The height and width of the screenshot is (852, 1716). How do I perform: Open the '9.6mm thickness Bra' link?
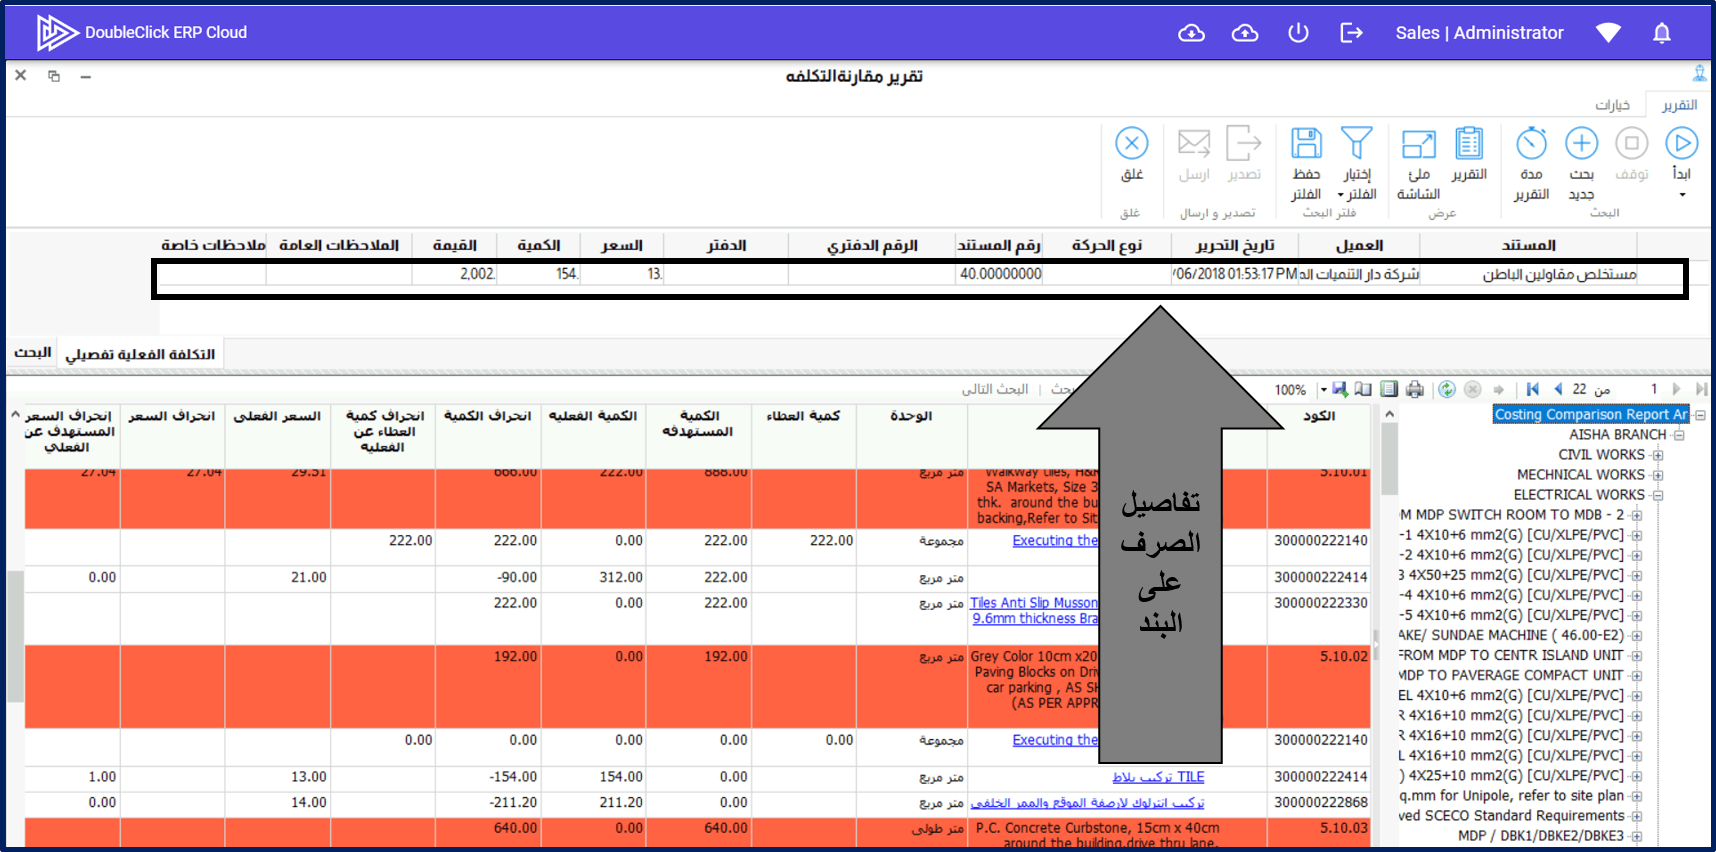point(1036,619)
